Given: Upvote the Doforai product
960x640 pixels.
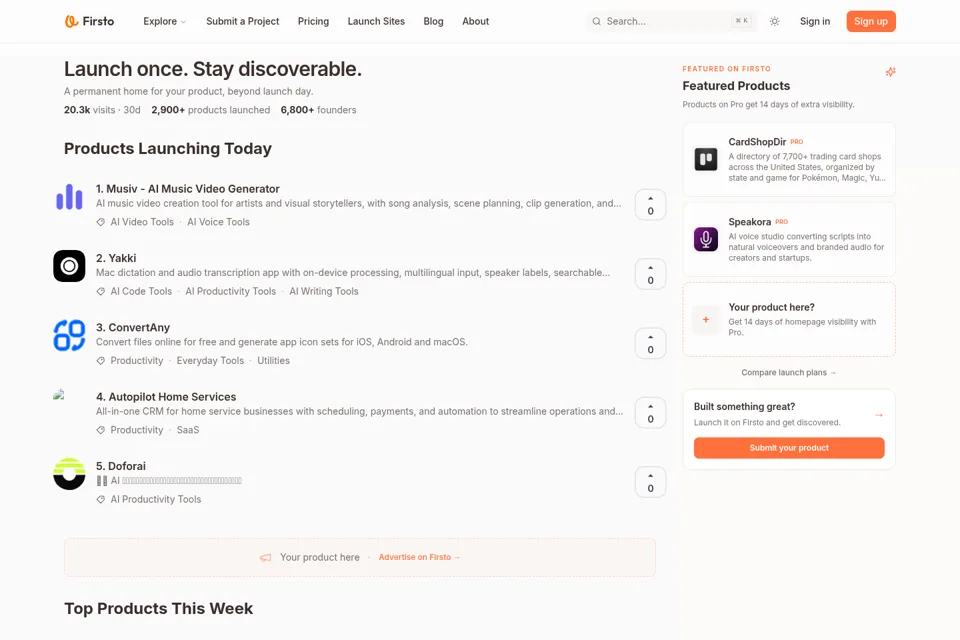Looking at the screenshot, I should (x=650, y=481).
